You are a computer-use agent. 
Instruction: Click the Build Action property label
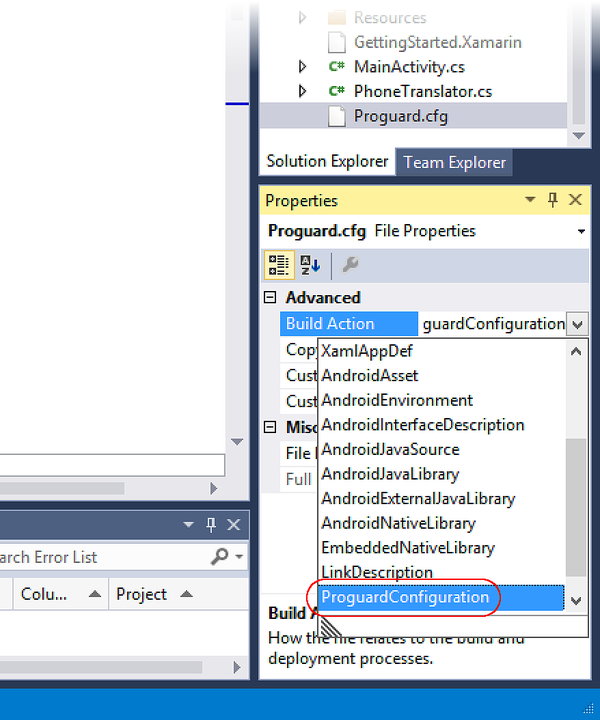[349, 324]
